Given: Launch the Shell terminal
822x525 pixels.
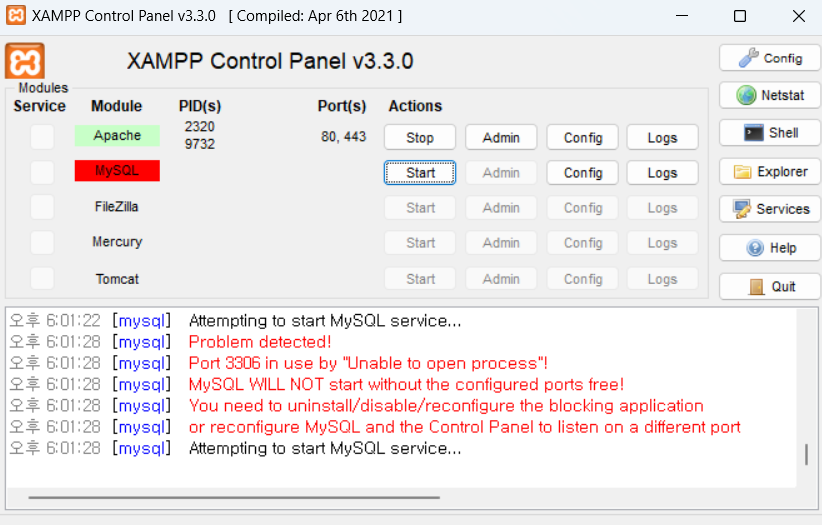Looking at the screenshot, I should (770, 133).
